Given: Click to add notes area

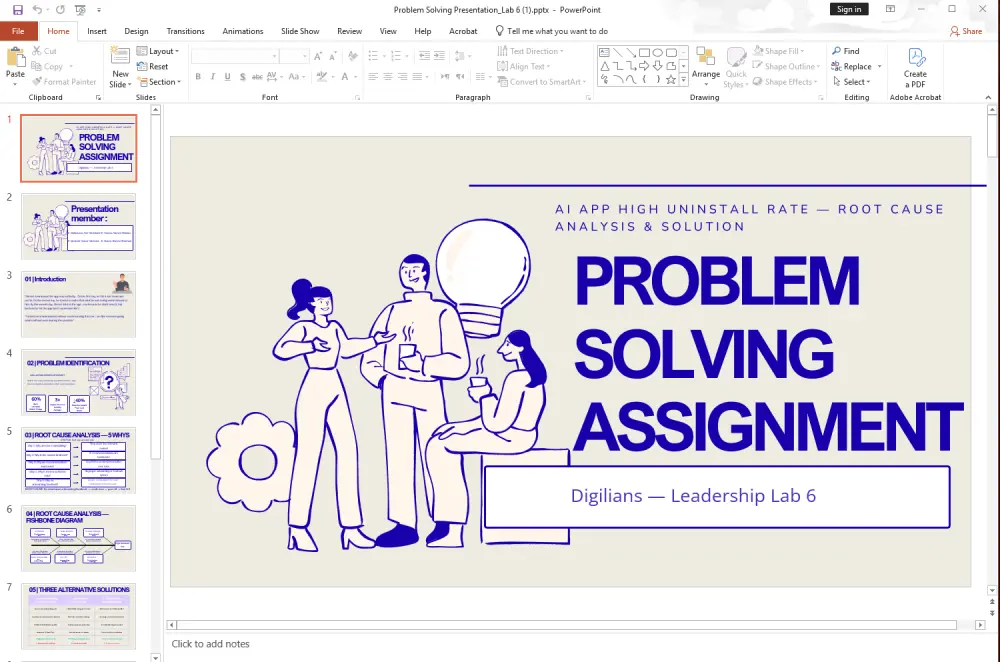Looking at the screenshot, I should click(x=210, y=644).
